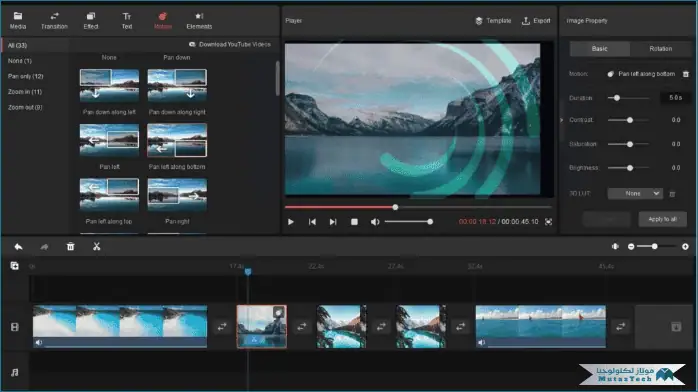This screenshot has width=698, height=392.
Task: Jump to next frame
Action: (333, 222)
